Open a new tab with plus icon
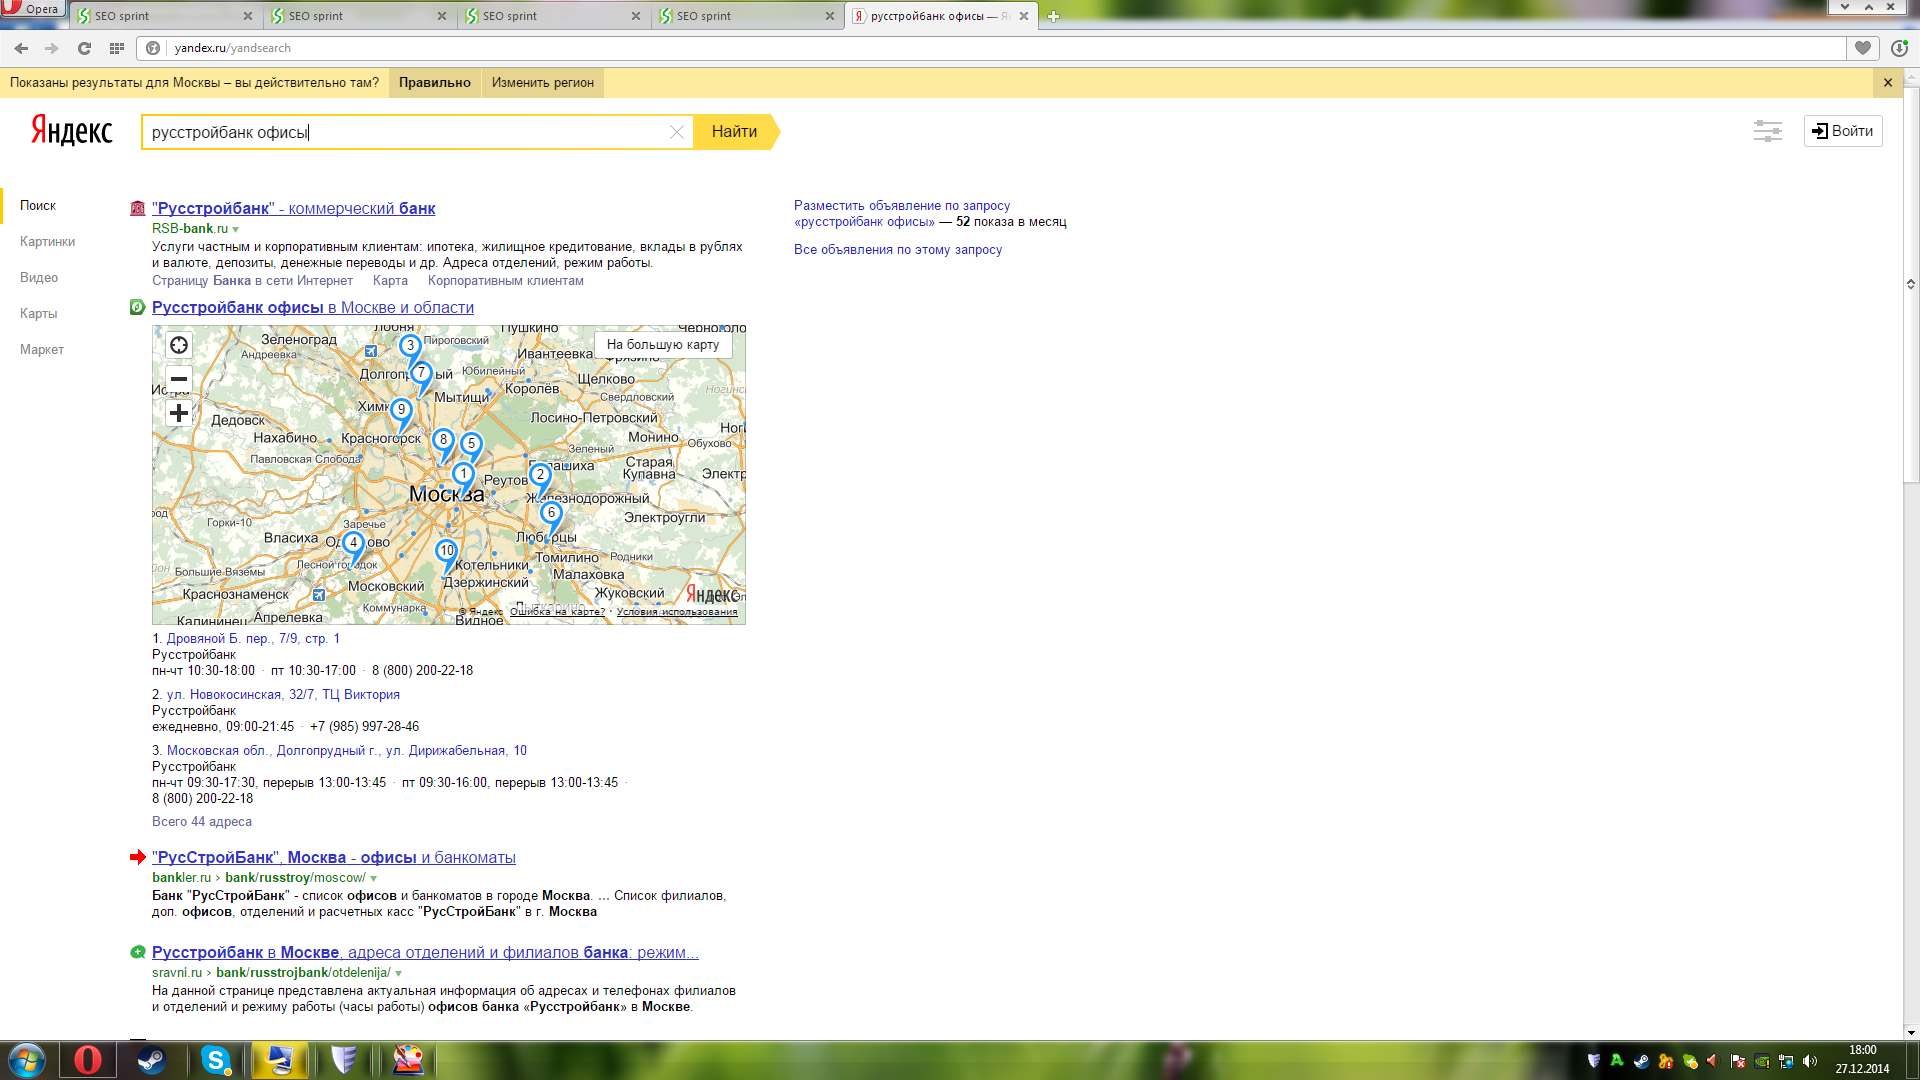Image resolution: width=1920 pixels, height=1080 pixels. coord(1053,16)
